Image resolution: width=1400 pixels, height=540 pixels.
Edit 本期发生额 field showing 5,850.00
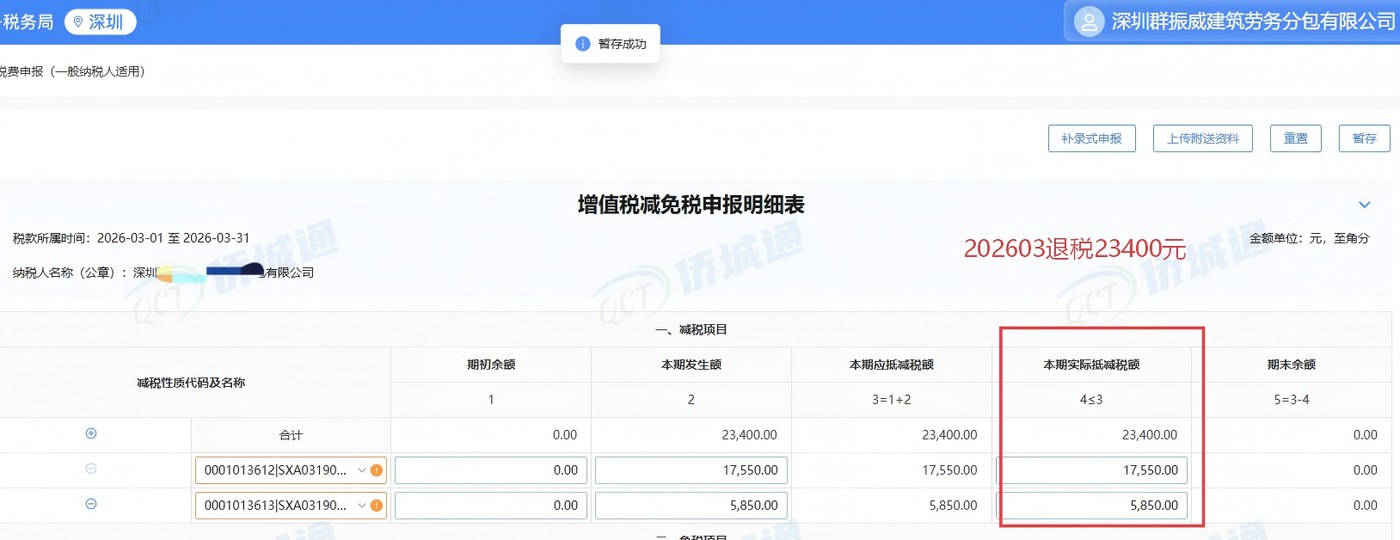[691, 505]
